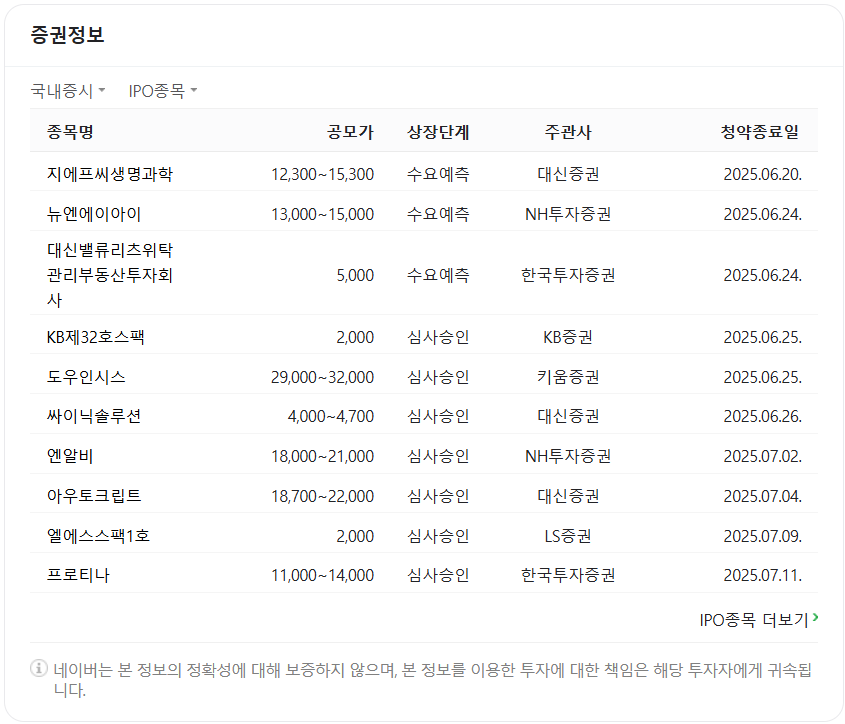Click date 2025.07.09.
Viewport: 845px width, 724px height.
[763, 536]
